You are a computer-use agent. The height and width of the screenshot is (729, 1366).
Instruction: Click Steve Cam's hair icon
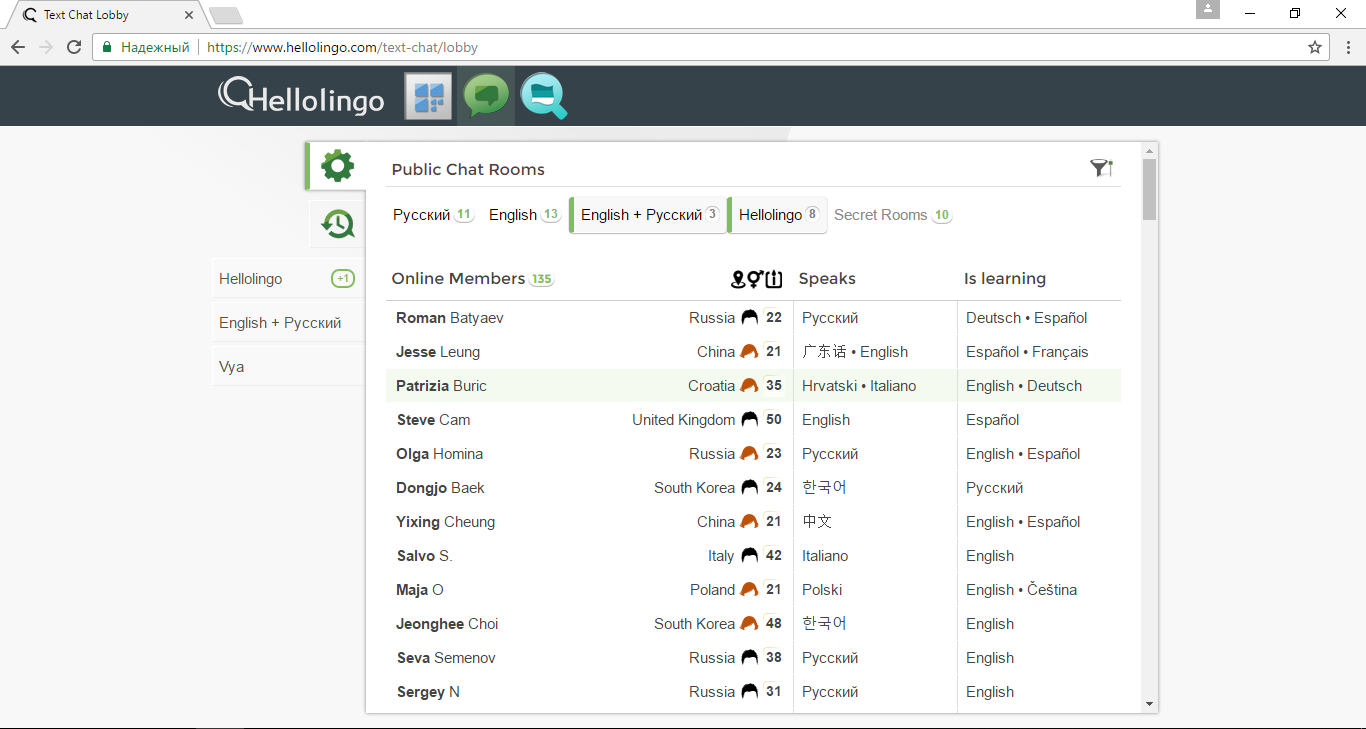pyautogui.click(x=749, y=420)
